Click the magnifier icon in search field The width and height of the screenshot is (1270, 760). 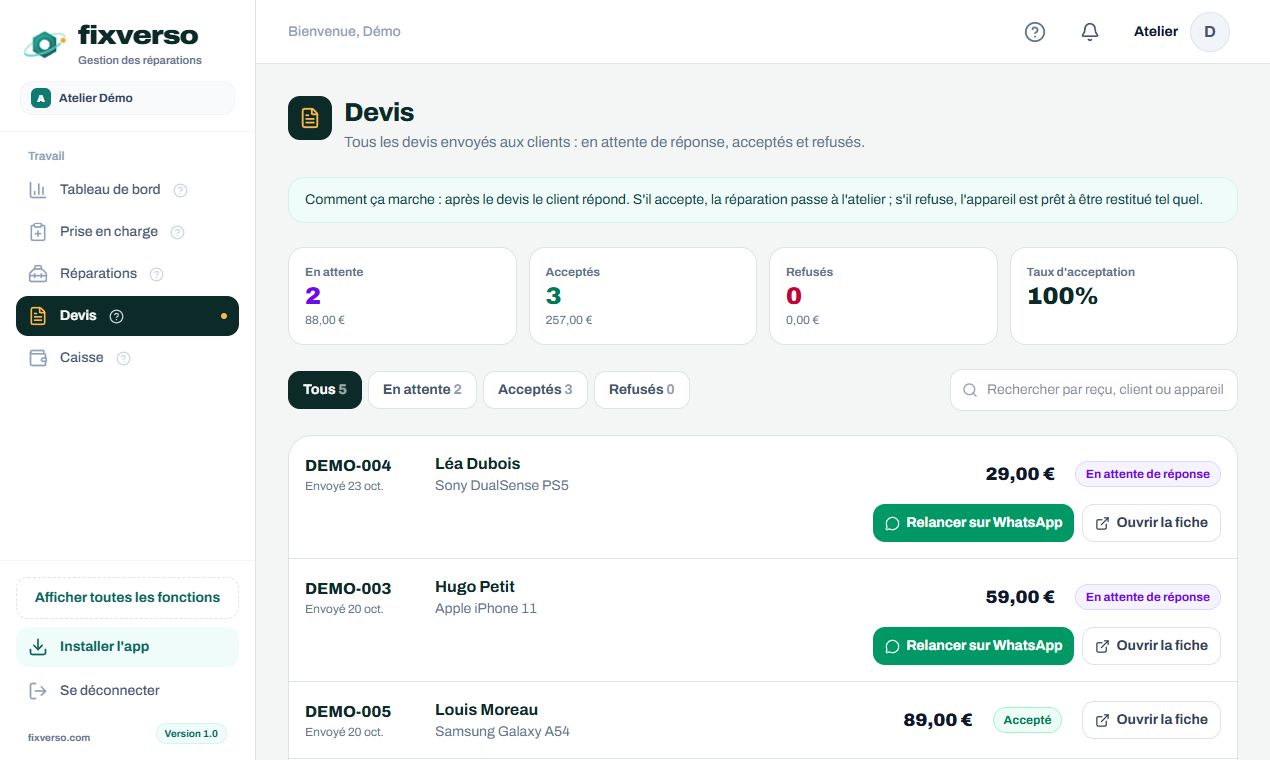pyautogui.click(x=969, y=390)
